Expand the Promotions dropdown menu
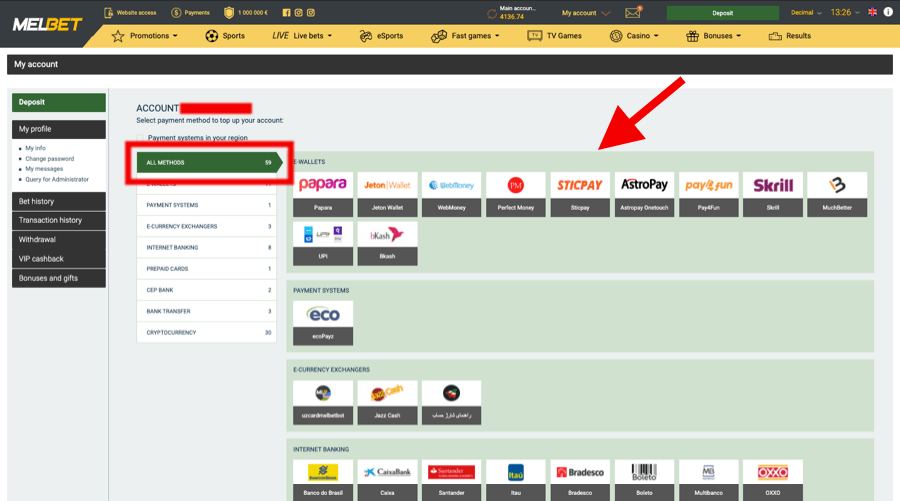Screen dimensions: 900x501 point(145,36)
